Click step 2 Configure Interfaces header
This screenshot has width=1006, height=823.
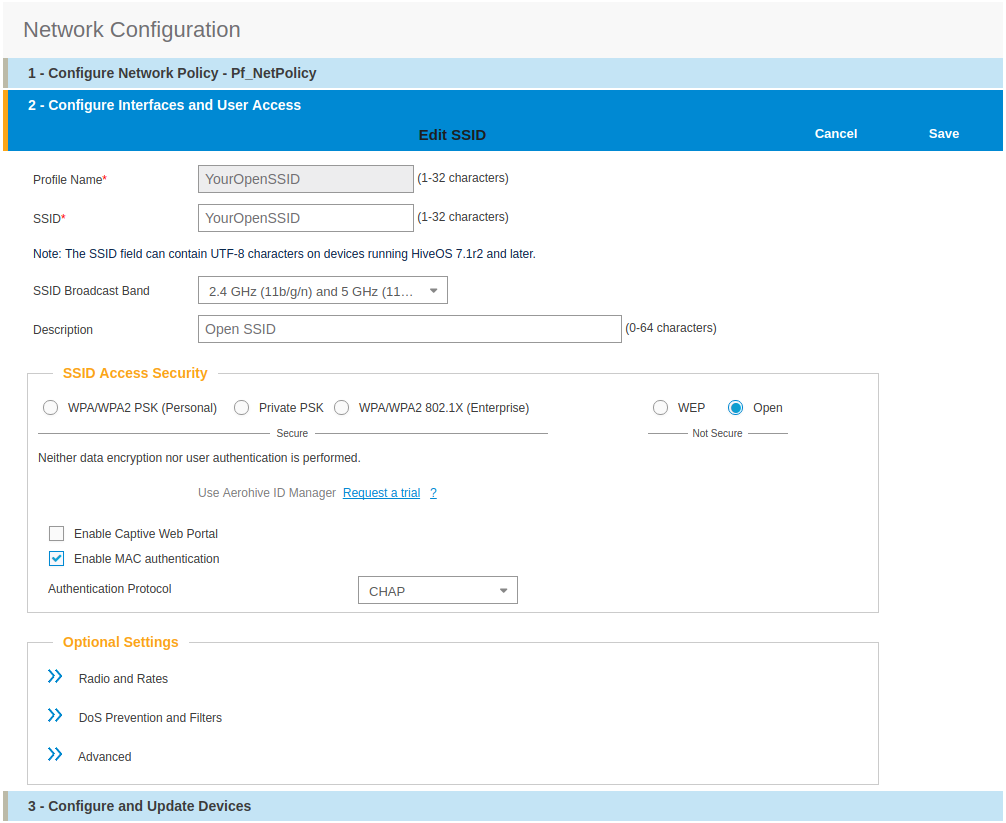pos(164,105)
